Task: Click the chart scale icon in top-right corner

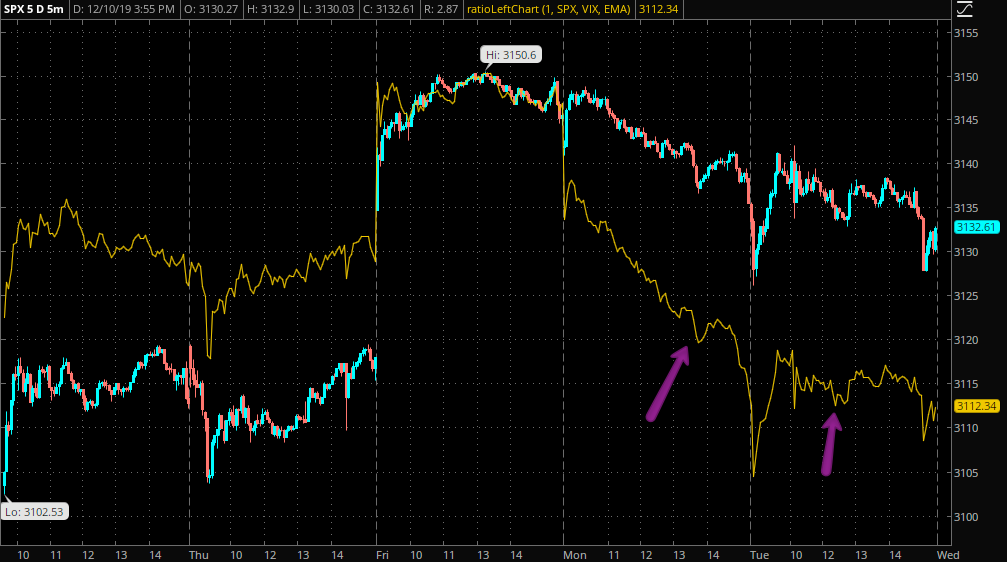Action: click(965, 9)
